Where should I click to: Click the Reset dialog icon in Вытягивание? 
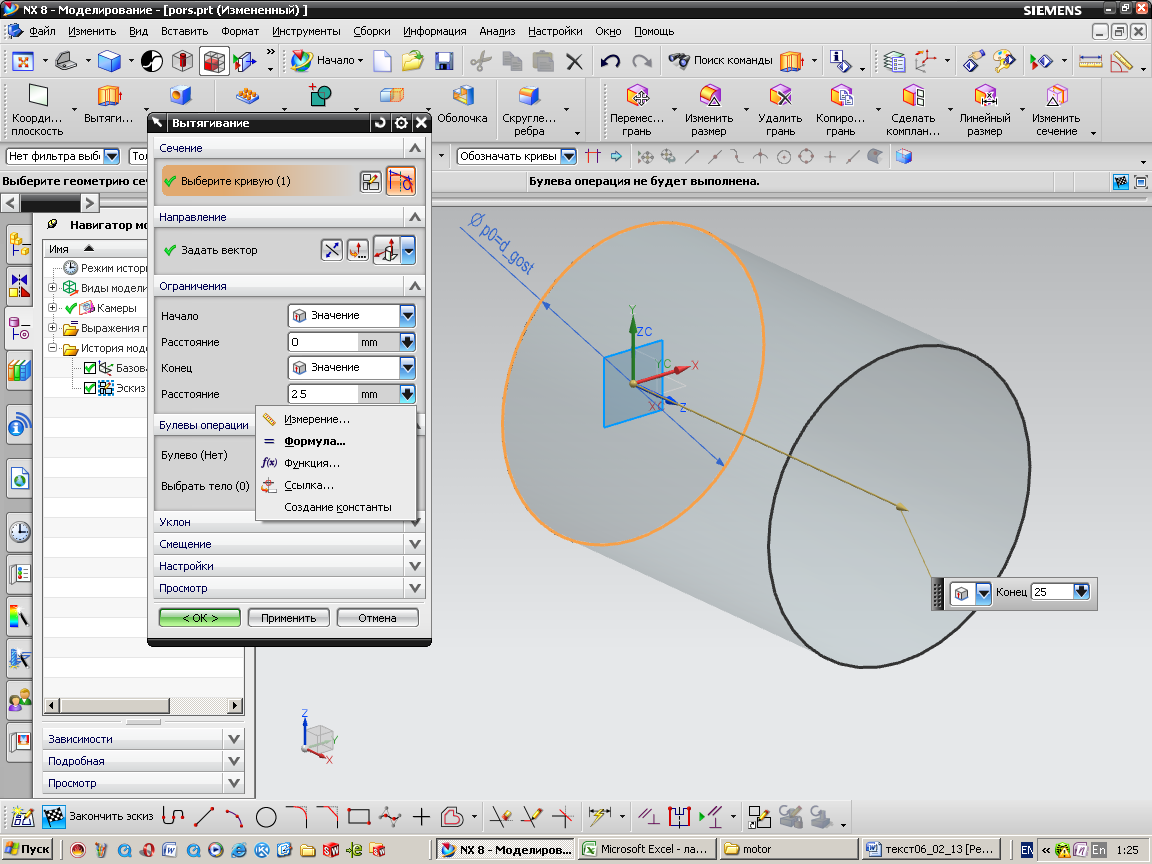380,123
